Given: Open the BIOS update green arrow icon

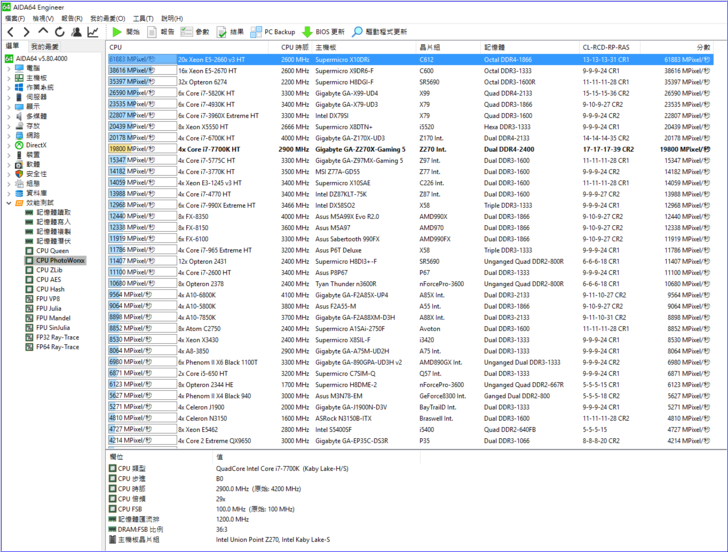Looking at the screenshot, I should (x=307, y=32).
